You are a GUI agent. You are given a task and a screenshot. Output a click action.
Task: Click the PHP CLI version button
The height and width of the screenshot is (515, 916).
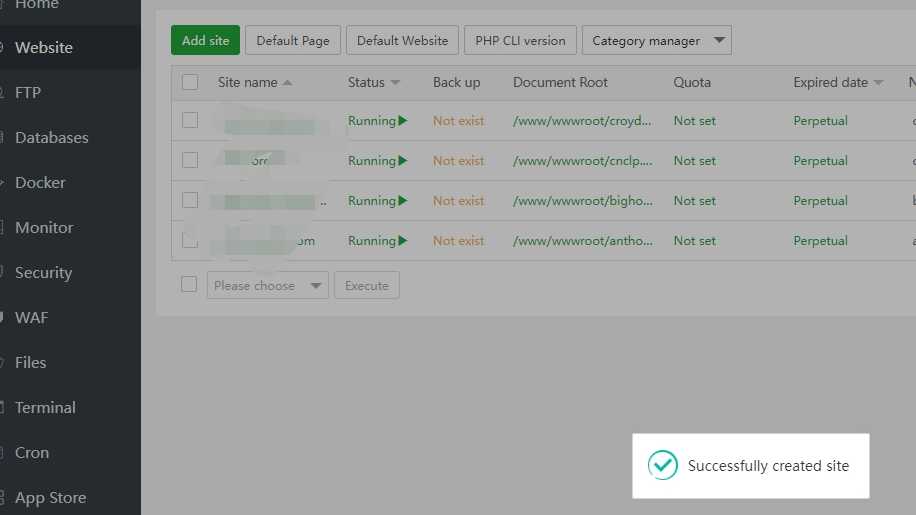[x=520, y=41]
